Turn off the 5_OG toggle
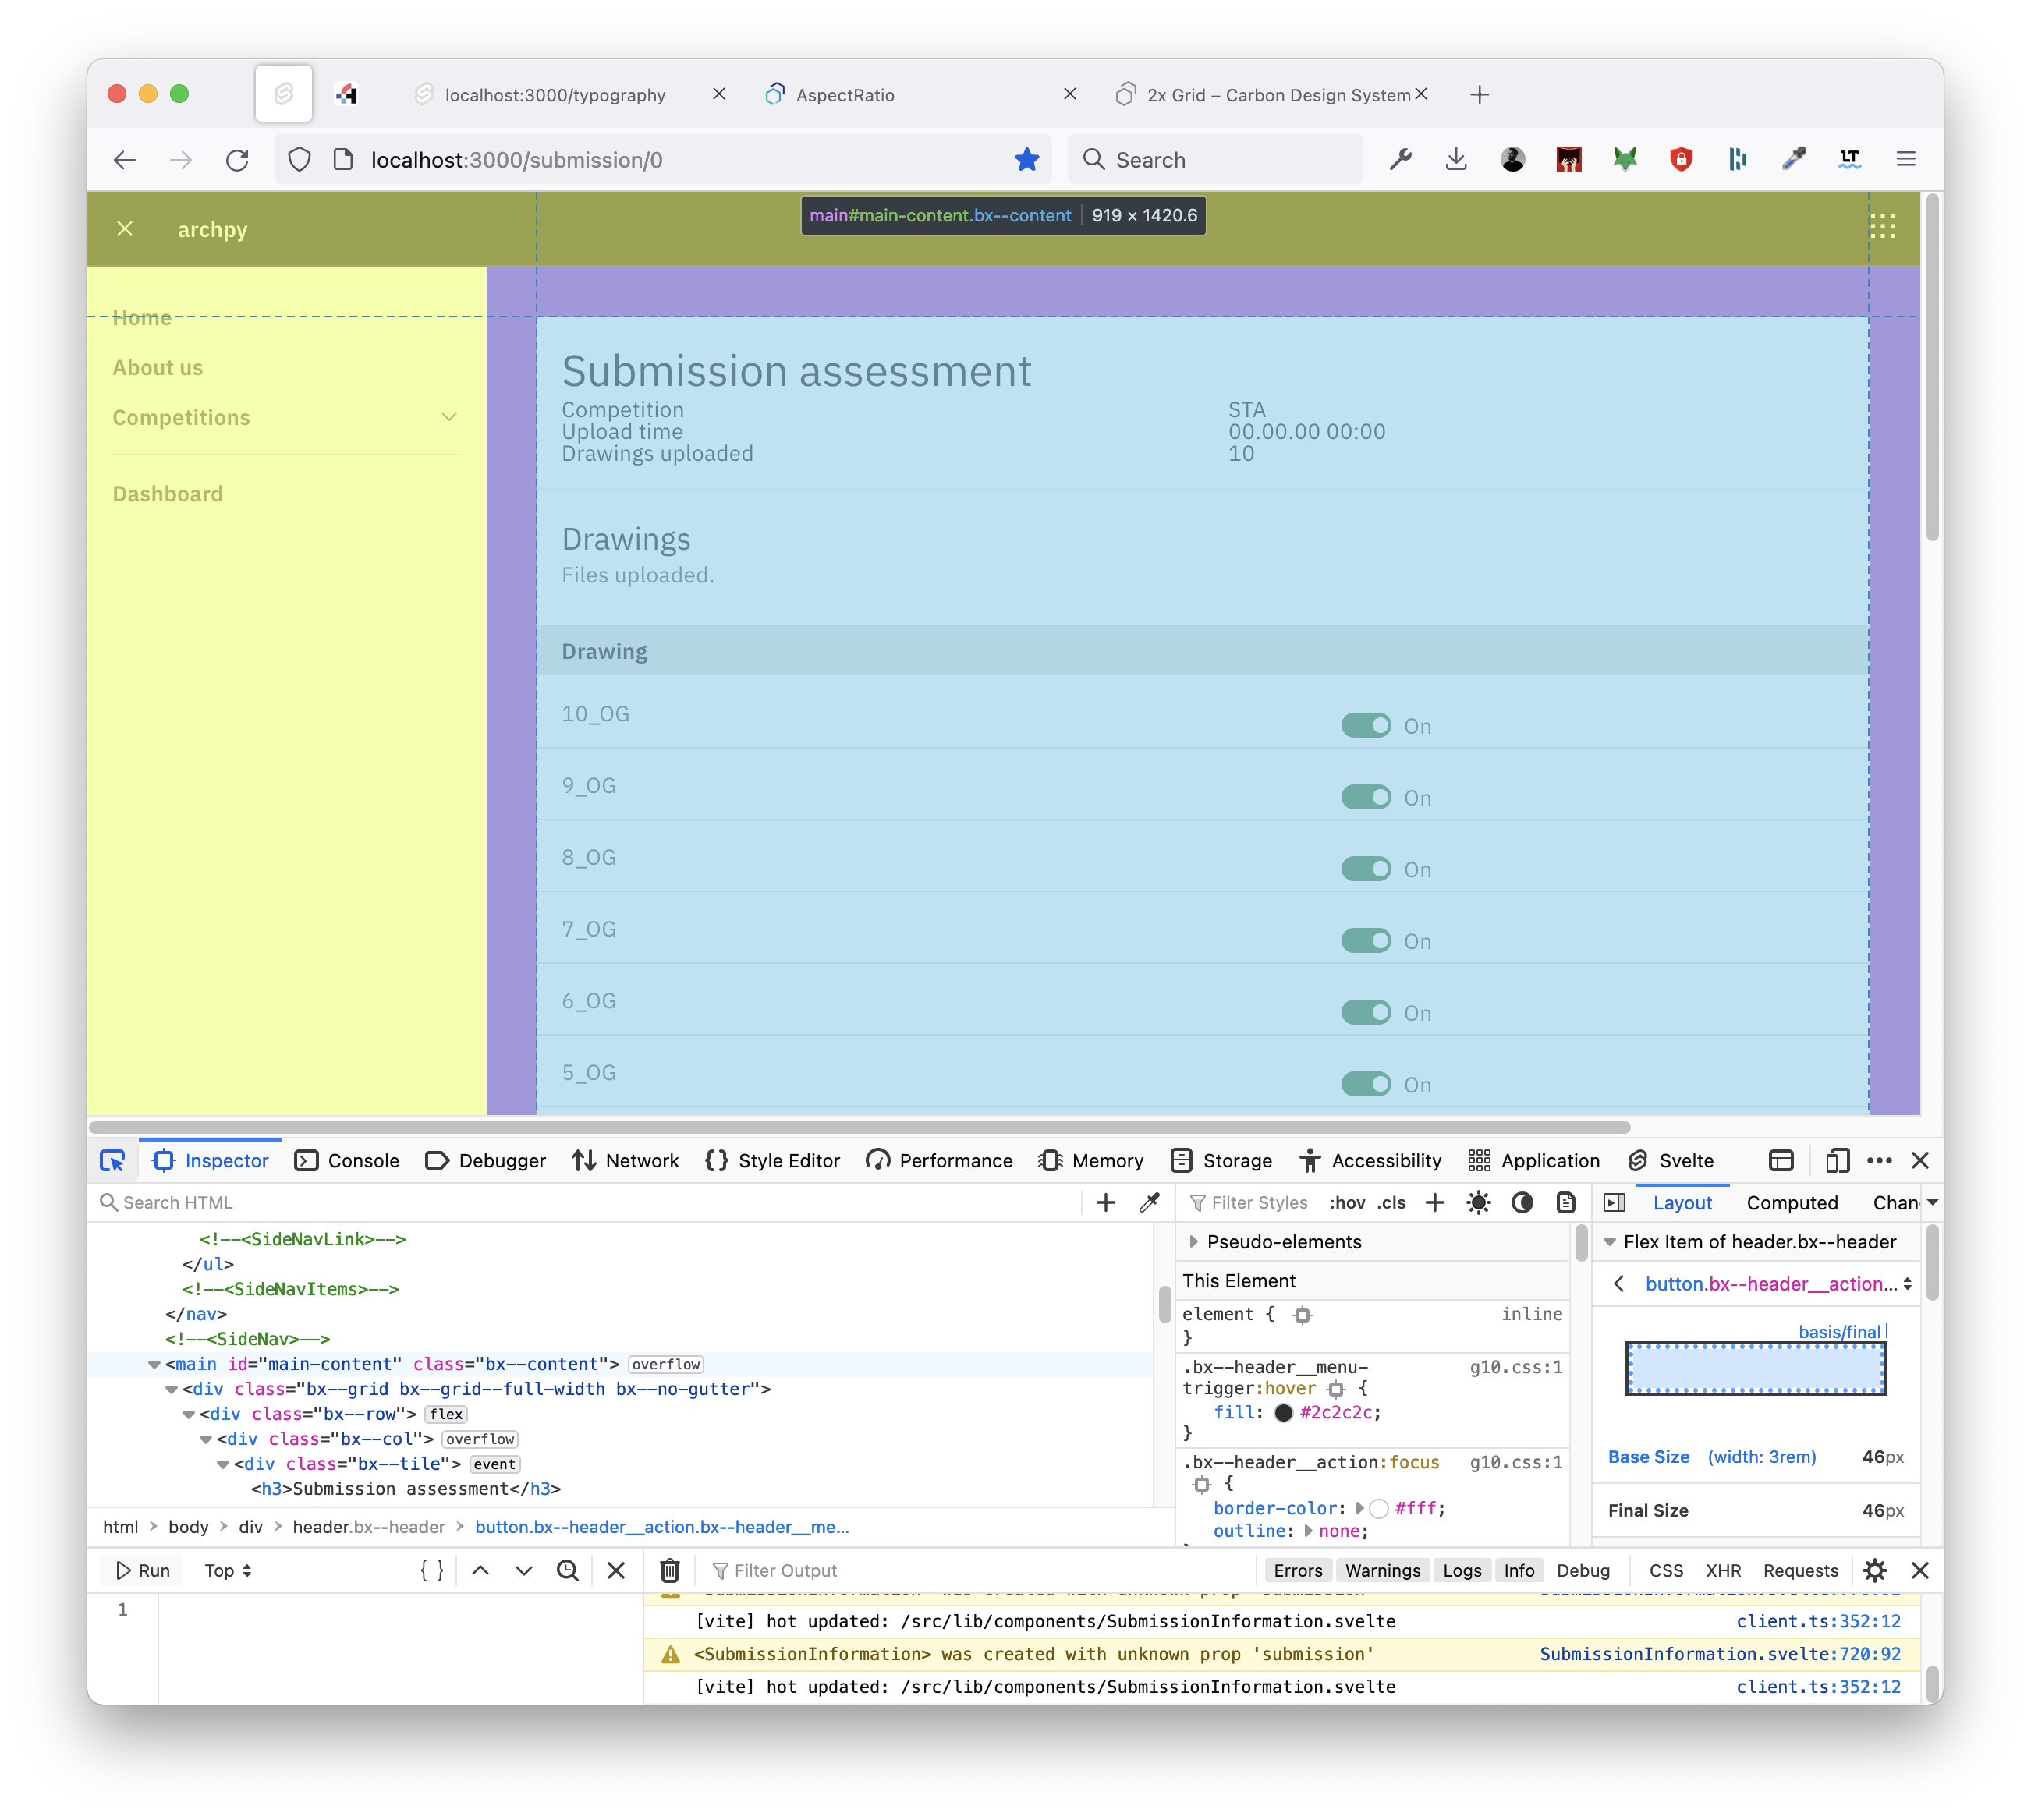The height and width of the screenshot is (1820, 2031). tap(1367, 1084)
